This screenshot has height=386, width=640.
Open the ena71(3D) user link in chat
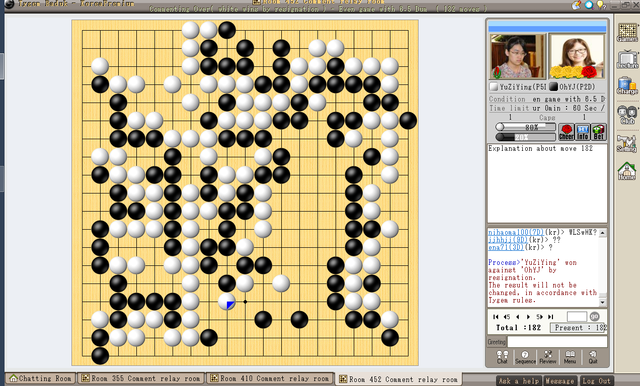tap(506, 247)
